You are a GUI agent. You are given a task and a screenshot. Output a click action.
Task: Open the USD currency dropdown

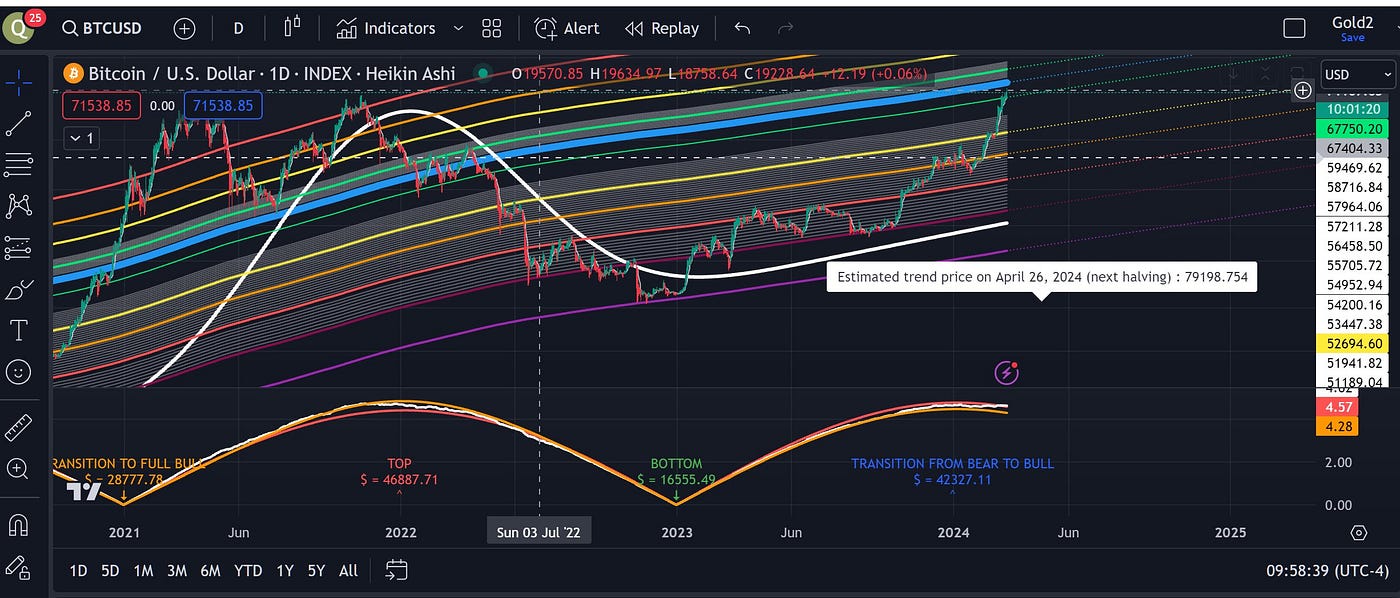(1357, 73)
